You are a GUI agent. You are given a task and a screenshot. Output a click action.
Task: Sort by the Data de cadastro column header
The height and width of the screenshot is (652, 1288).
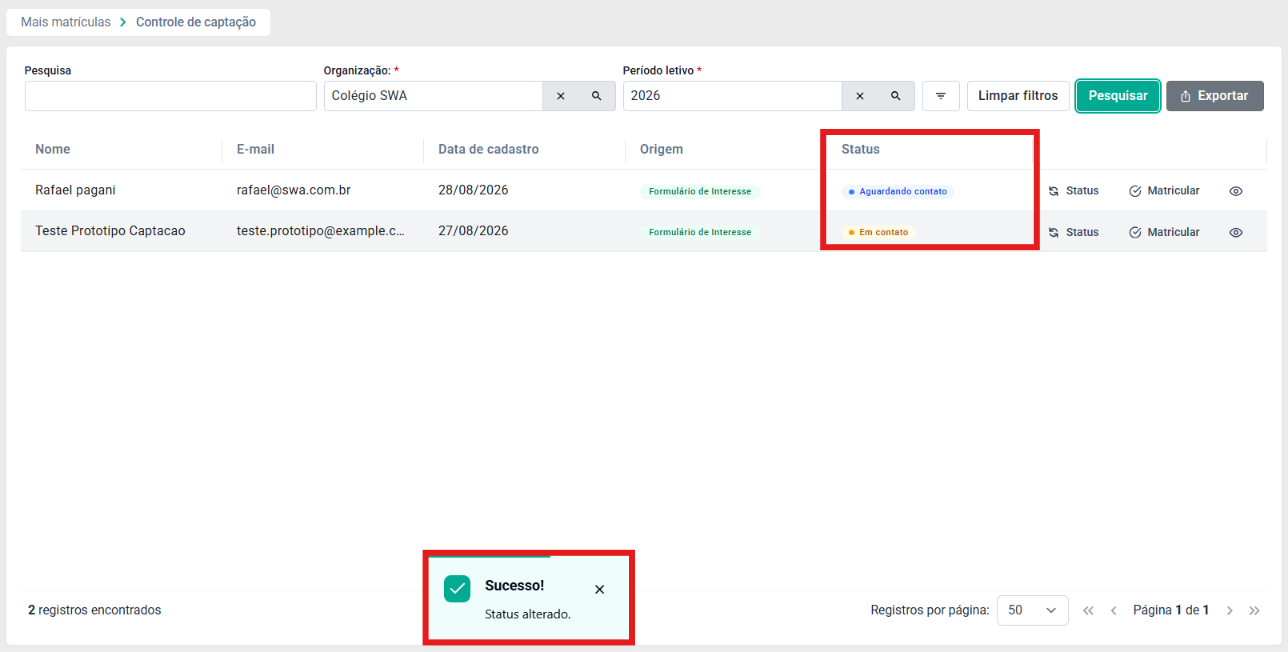[488, 149]
